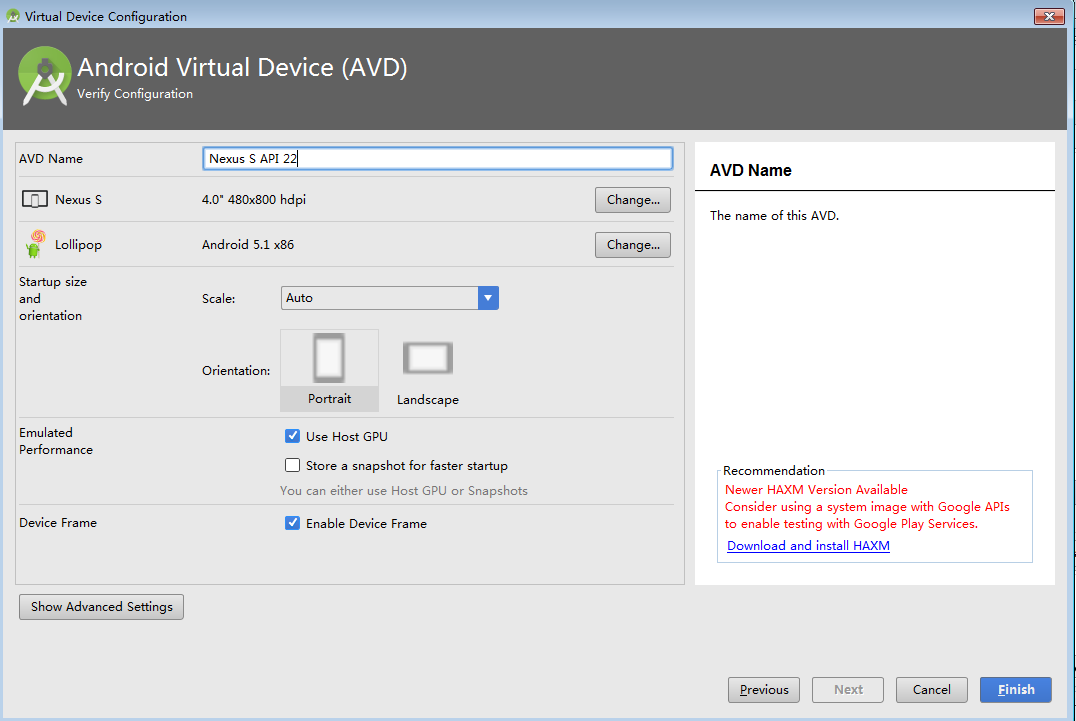Viewport: 1076px width, 721px height.
Task: Change the Nexus S device definition
Action: pos(632,200)
